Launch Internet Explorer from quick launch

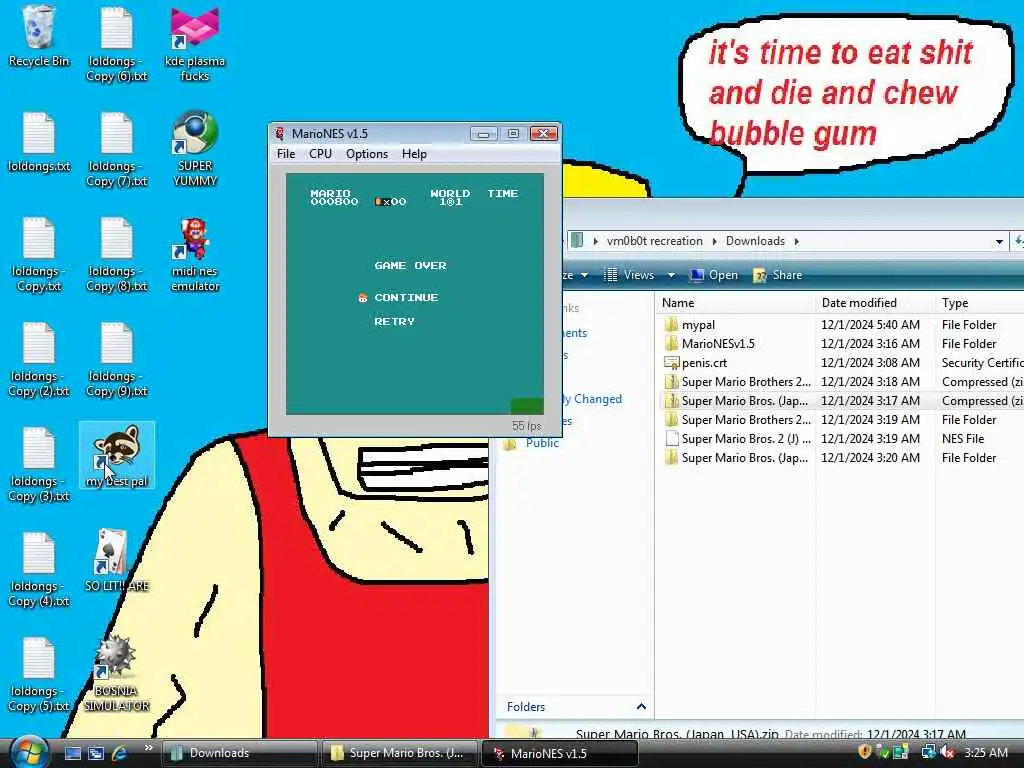pos(120,753)
